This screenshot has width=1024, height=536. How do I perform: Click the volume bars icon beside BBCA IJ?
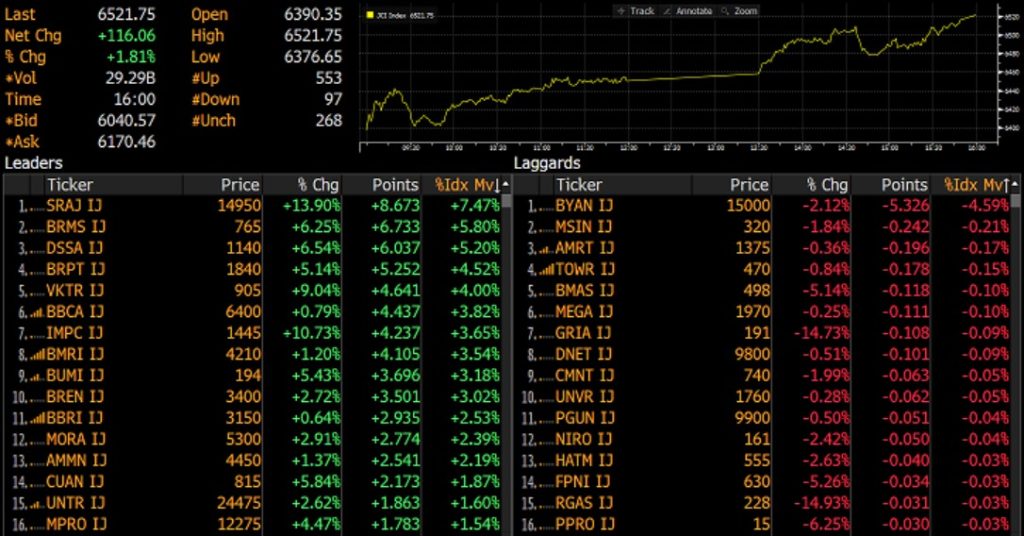(37, 313)
